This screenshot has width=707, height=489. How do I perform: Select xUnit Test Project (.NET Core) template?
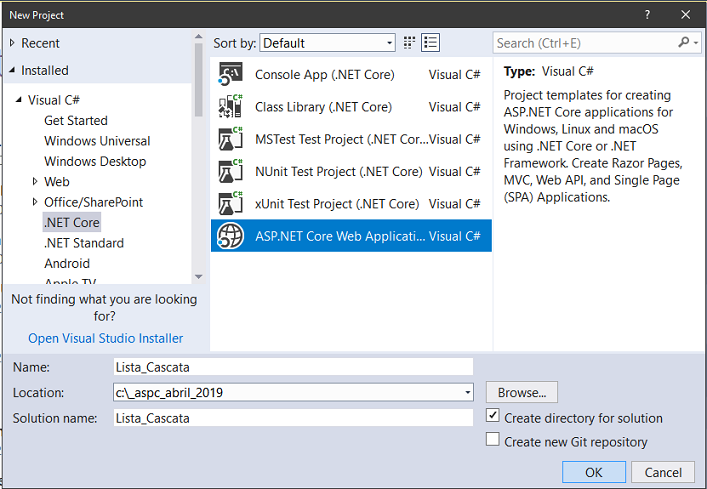[x=351, y=204]
